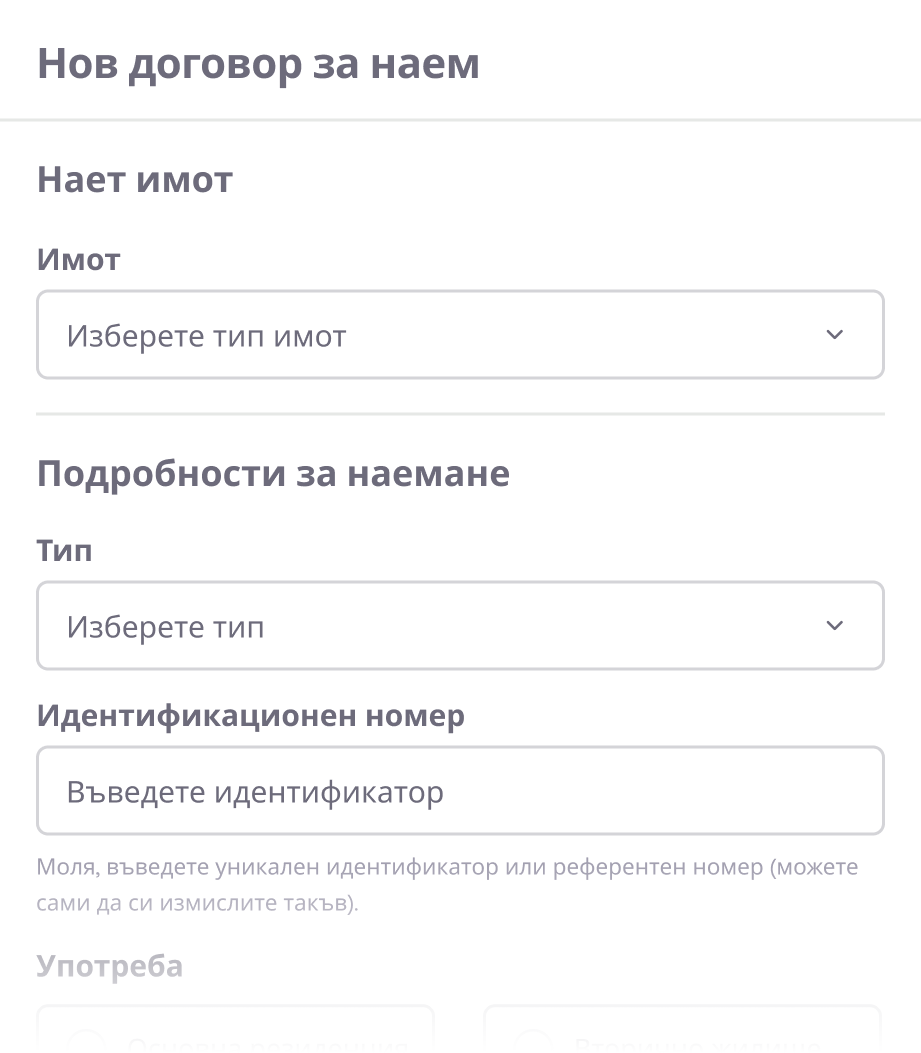Open the 'Изберете тип имот' dropdown
The width and height of the screenshot is (921, 1053).
click(460, 335)
